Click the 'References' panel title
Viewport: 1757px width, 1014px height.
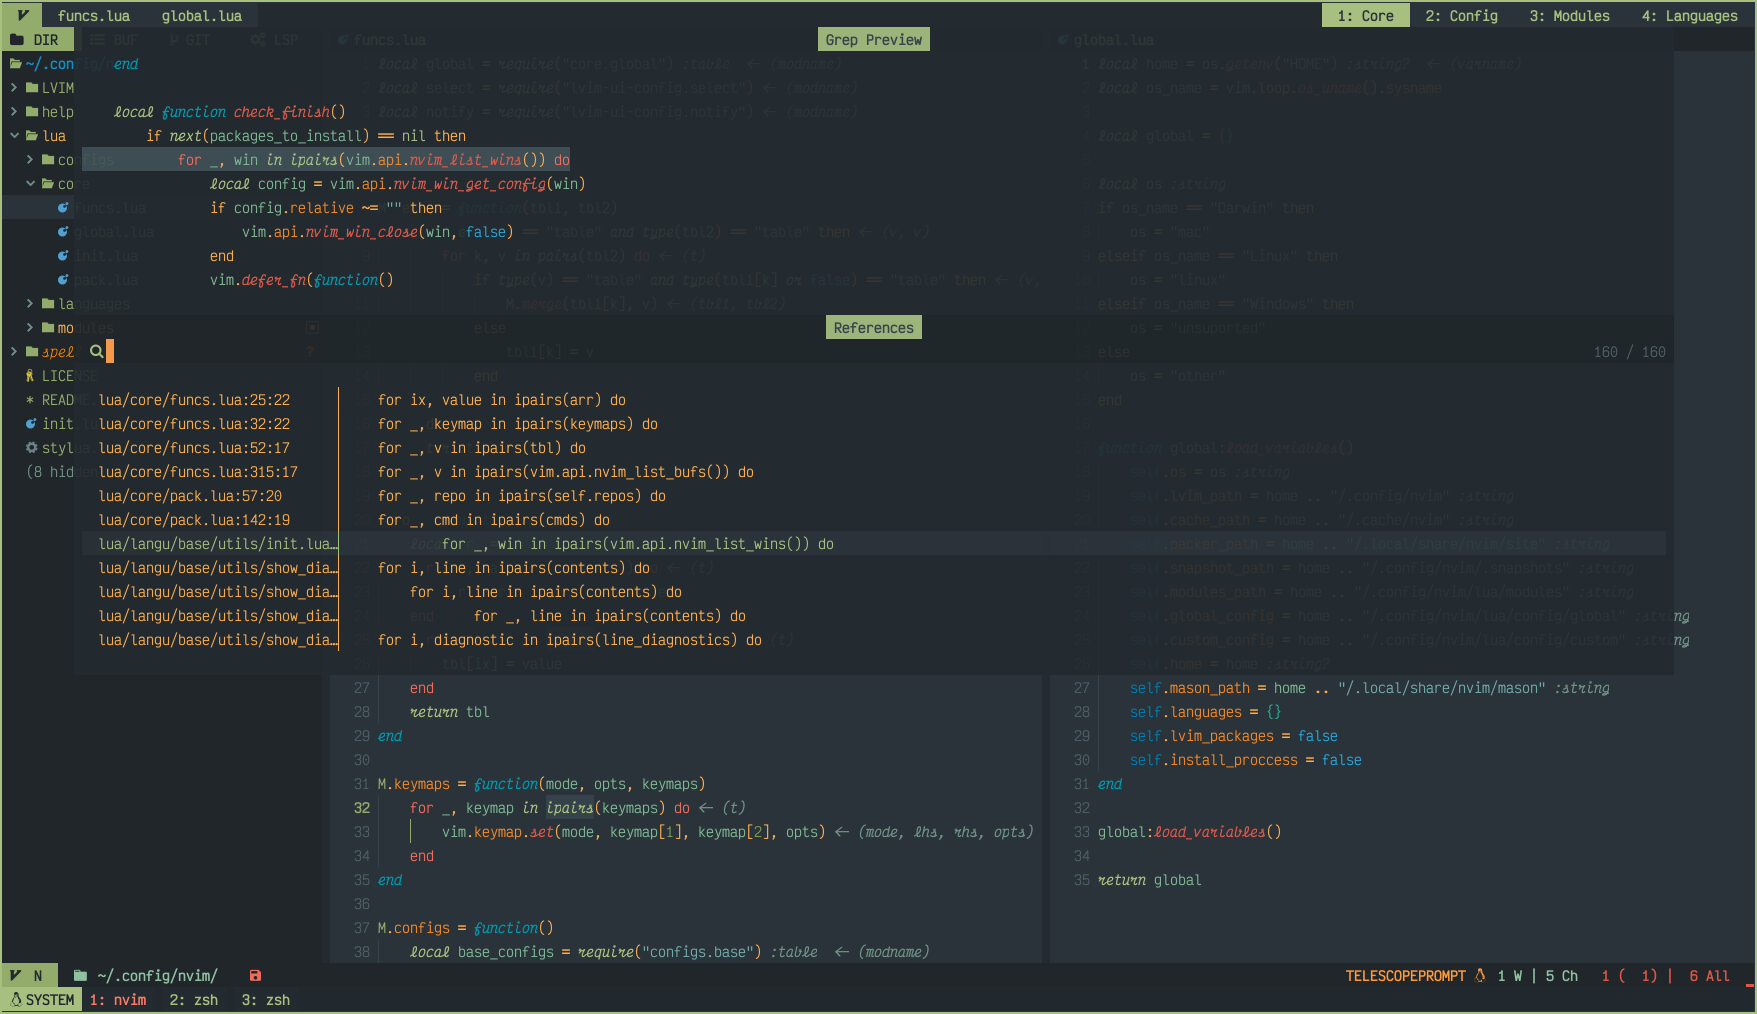pos(874,328)
